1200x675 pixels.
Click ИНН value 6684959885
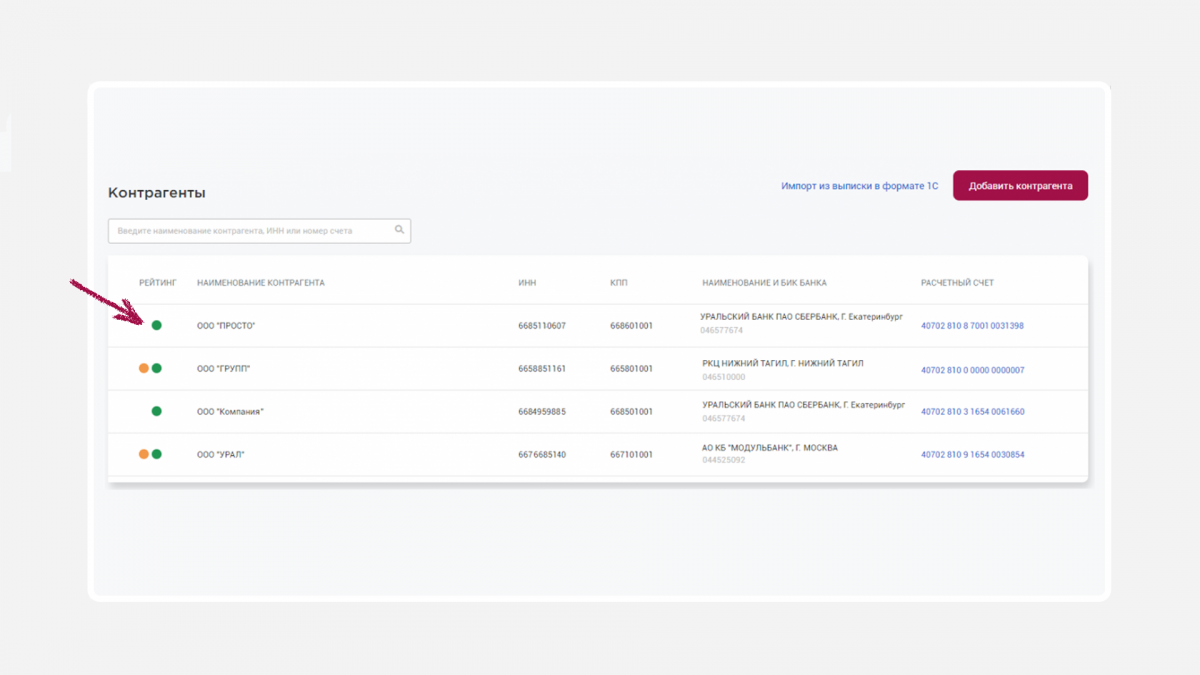point(542,412)
